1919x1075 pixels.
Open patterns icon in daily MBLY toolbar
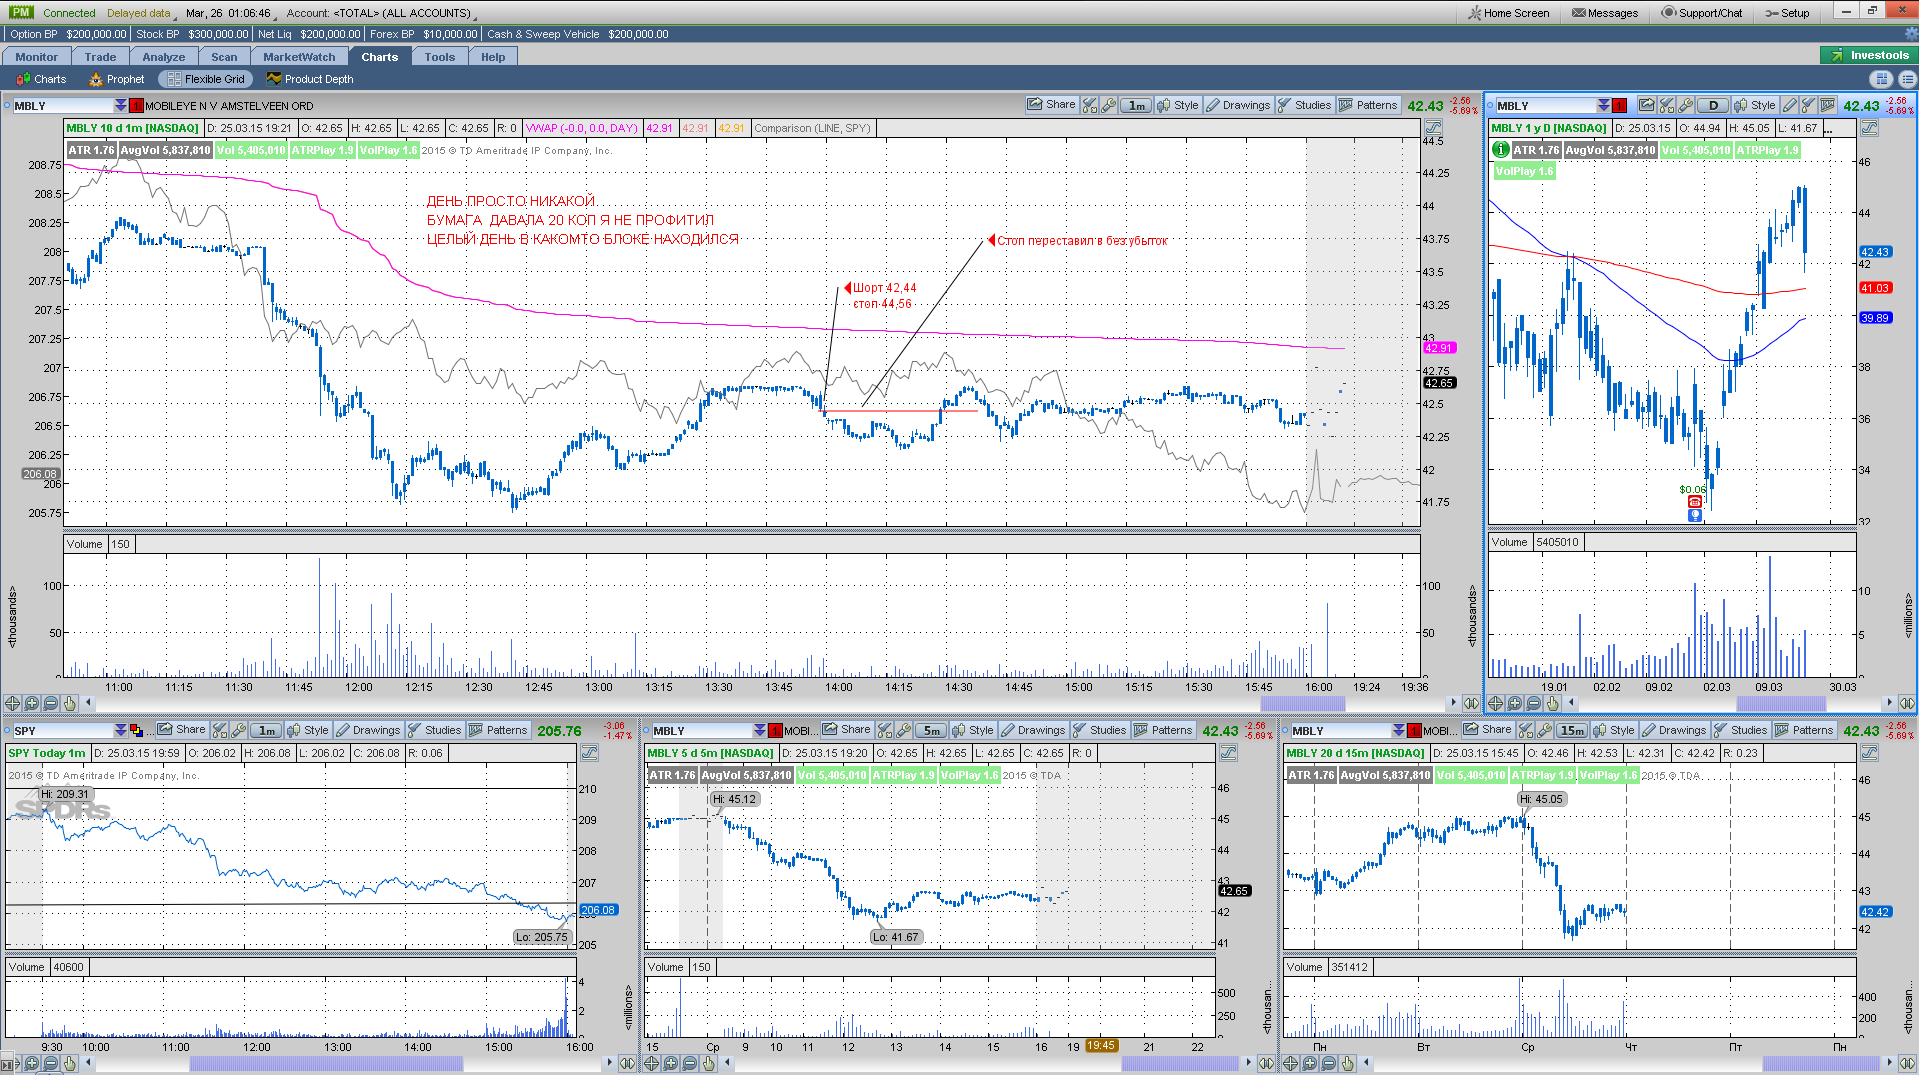coord(1828,105)
